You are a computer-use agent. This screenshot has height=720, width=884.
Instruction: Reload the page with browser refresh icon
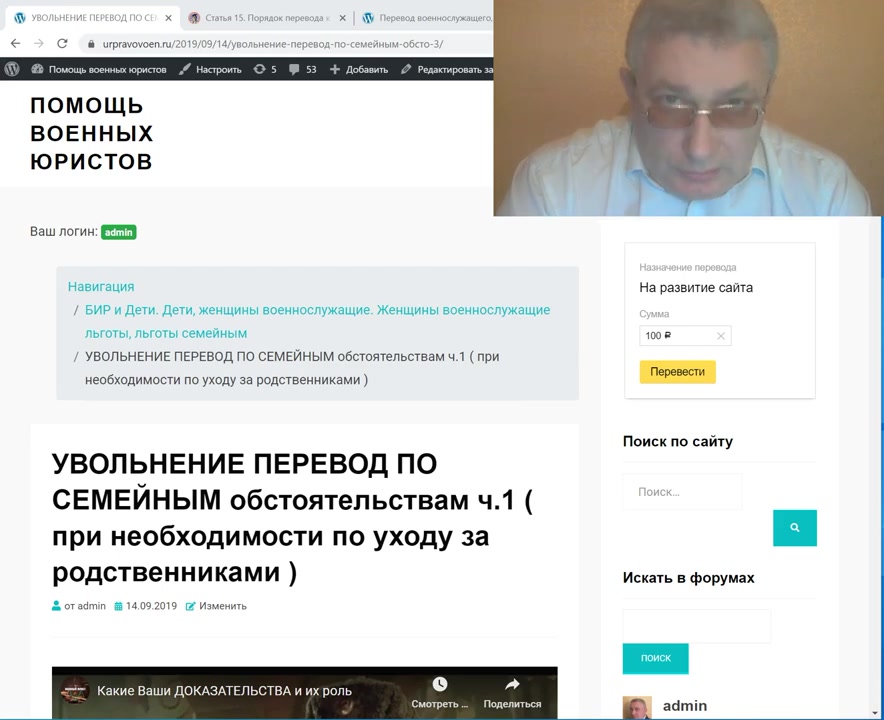tap(62, 44)
